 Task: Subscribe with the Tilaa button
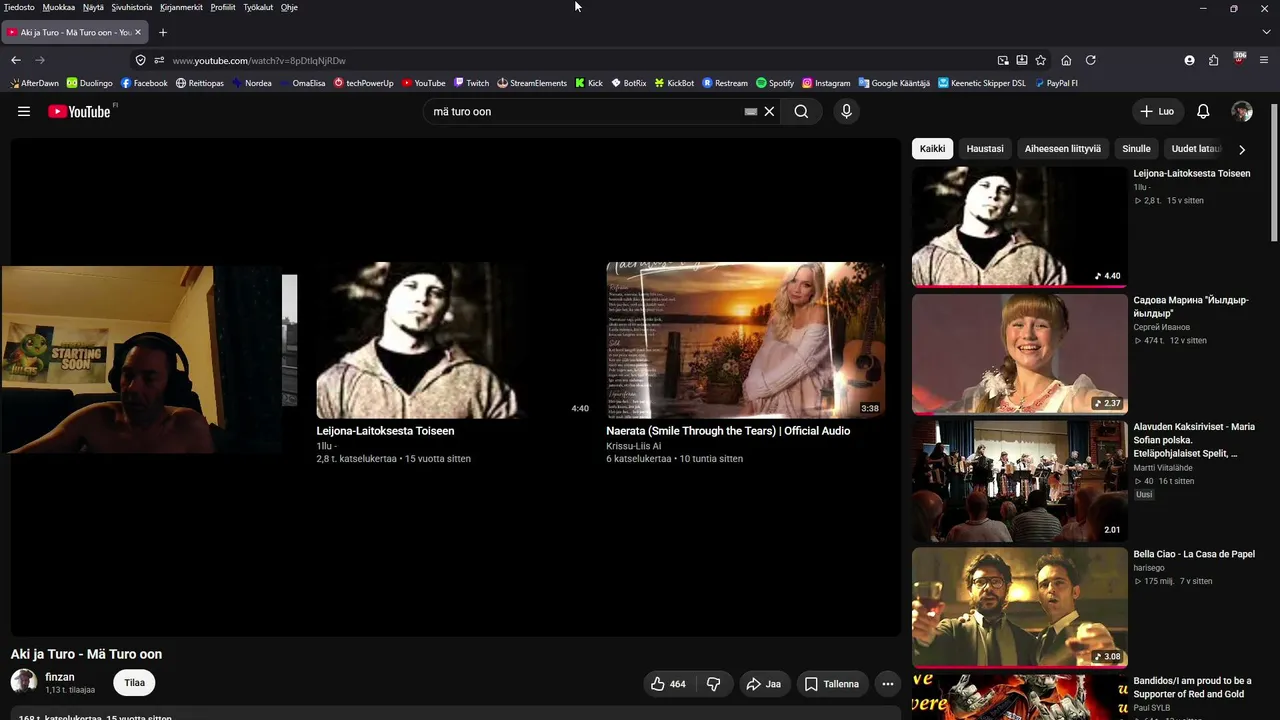(x=134, y=683)
